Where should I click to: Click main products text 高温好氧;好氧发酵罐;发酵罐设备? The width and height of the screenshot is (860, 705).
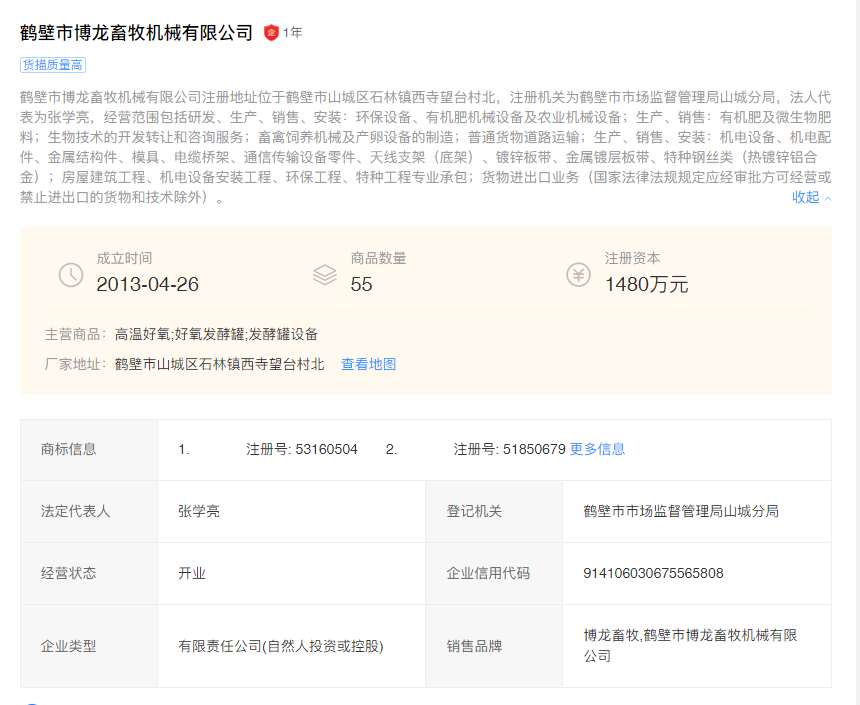(x=217, y=334)
